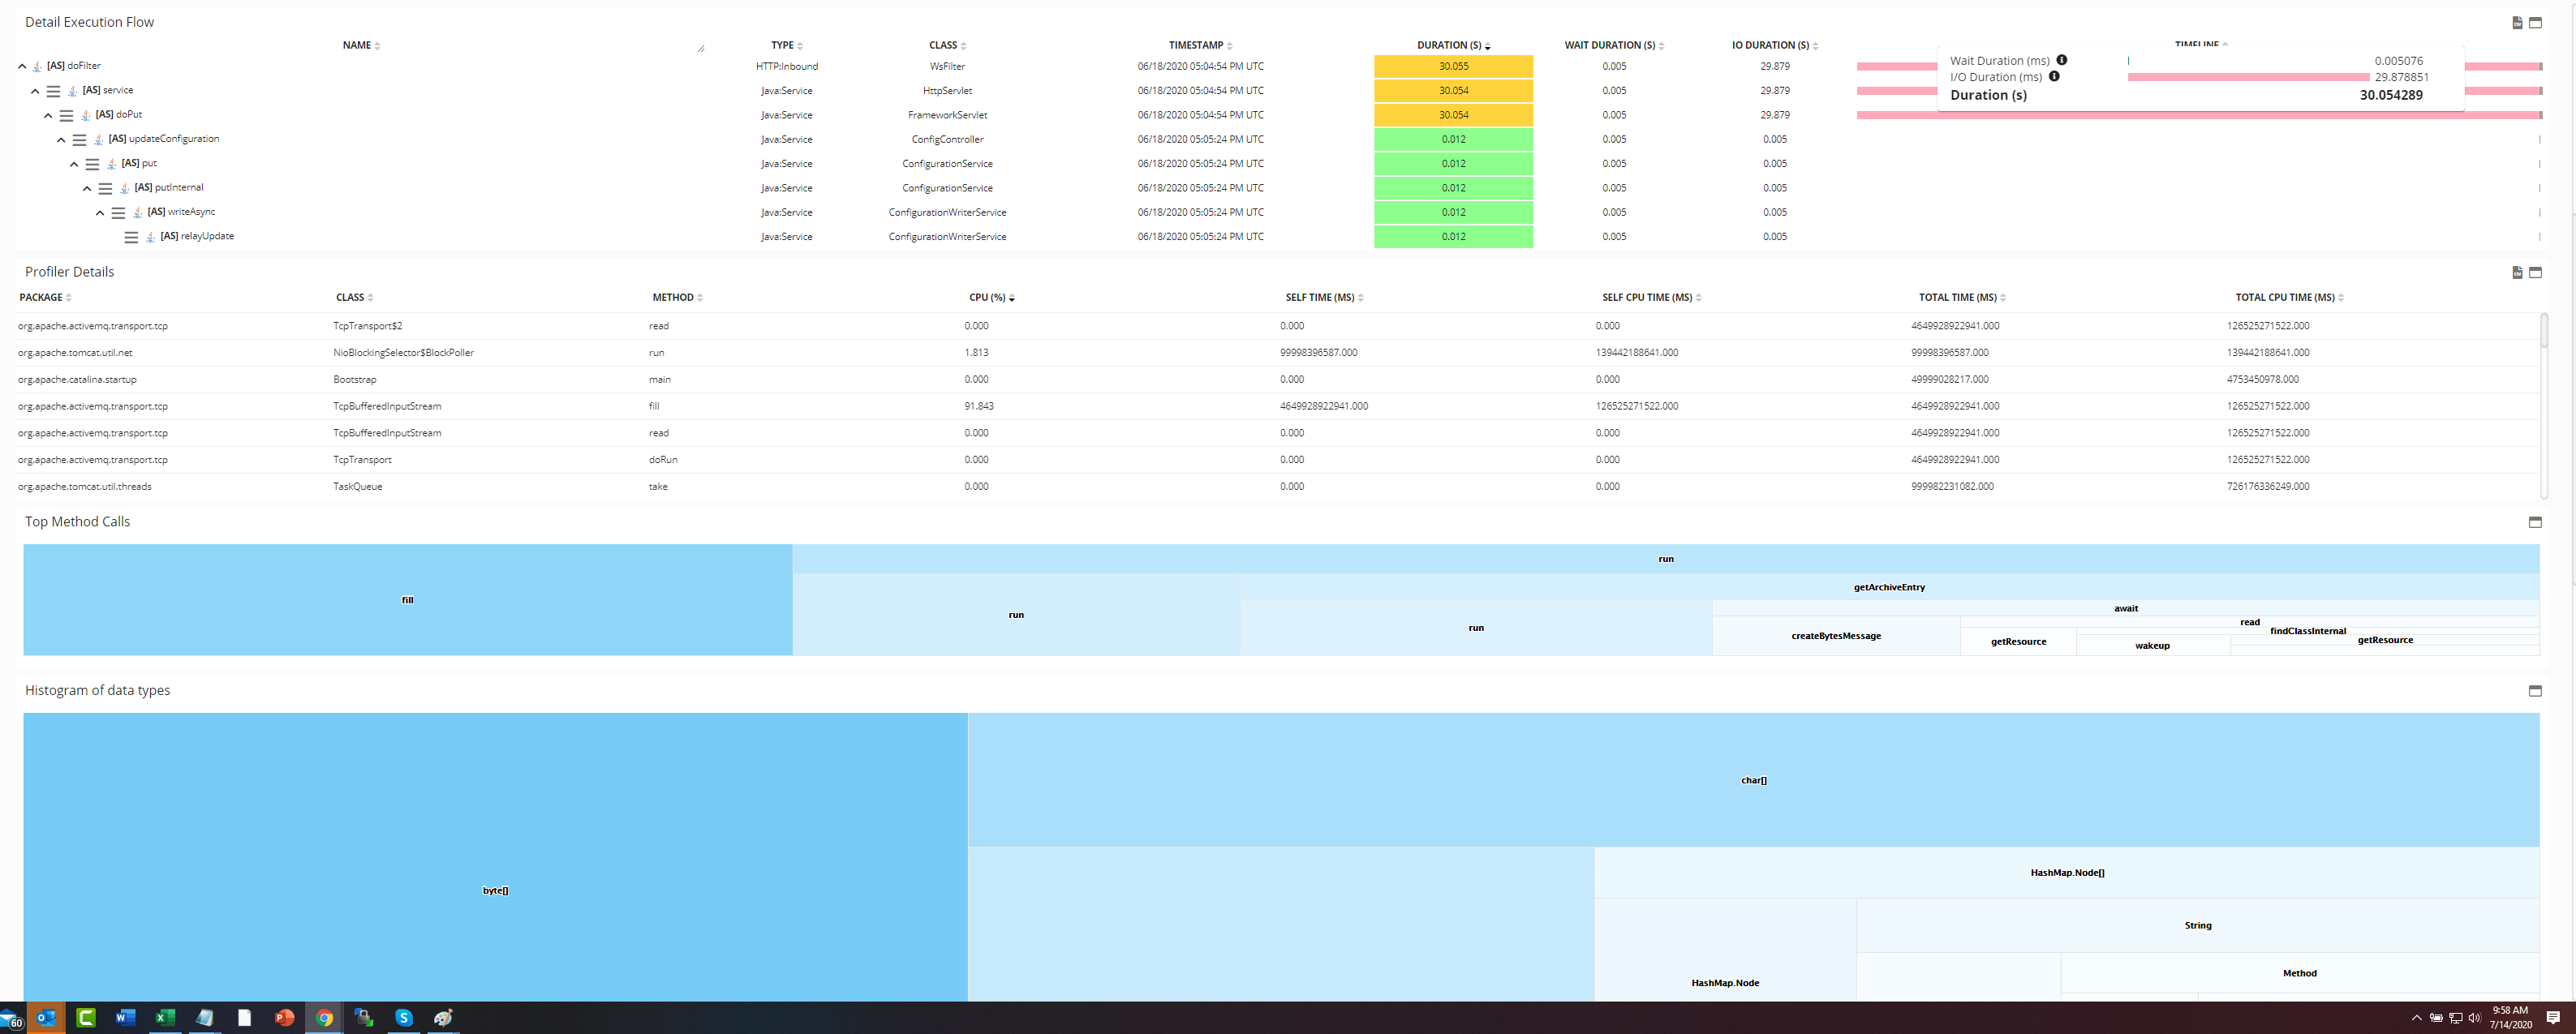Click export icon in Detail Execution Flow
The height and width of the screenshot is (1034, 2576).
click(x=2517, y=22)
